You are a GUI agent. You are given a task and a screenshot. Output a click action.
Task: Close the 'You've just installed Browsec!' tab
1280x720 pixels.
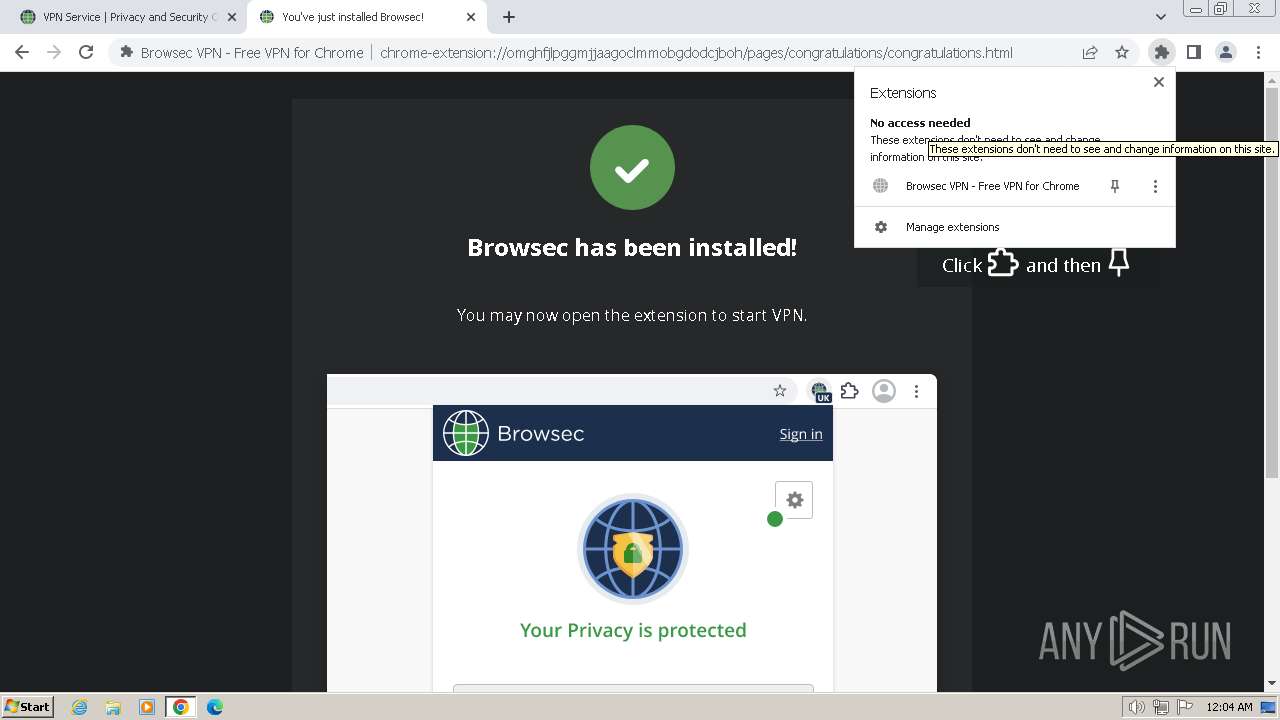click(469, 17)
